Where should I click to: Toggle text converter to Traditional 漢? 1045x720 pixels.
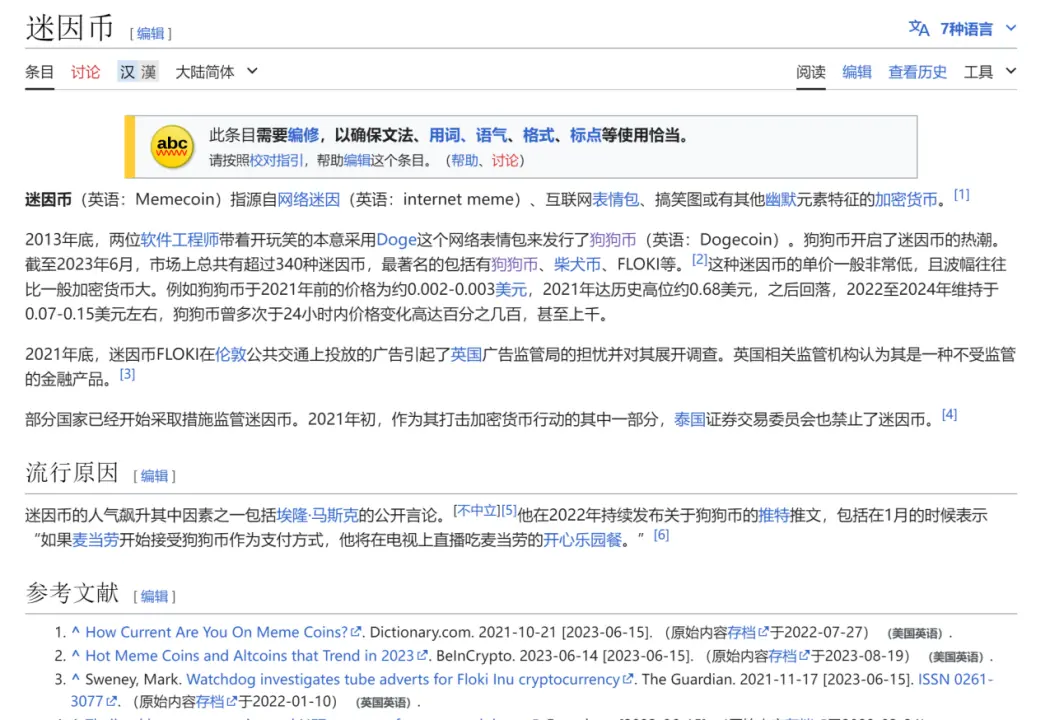(x=146, y=71)
